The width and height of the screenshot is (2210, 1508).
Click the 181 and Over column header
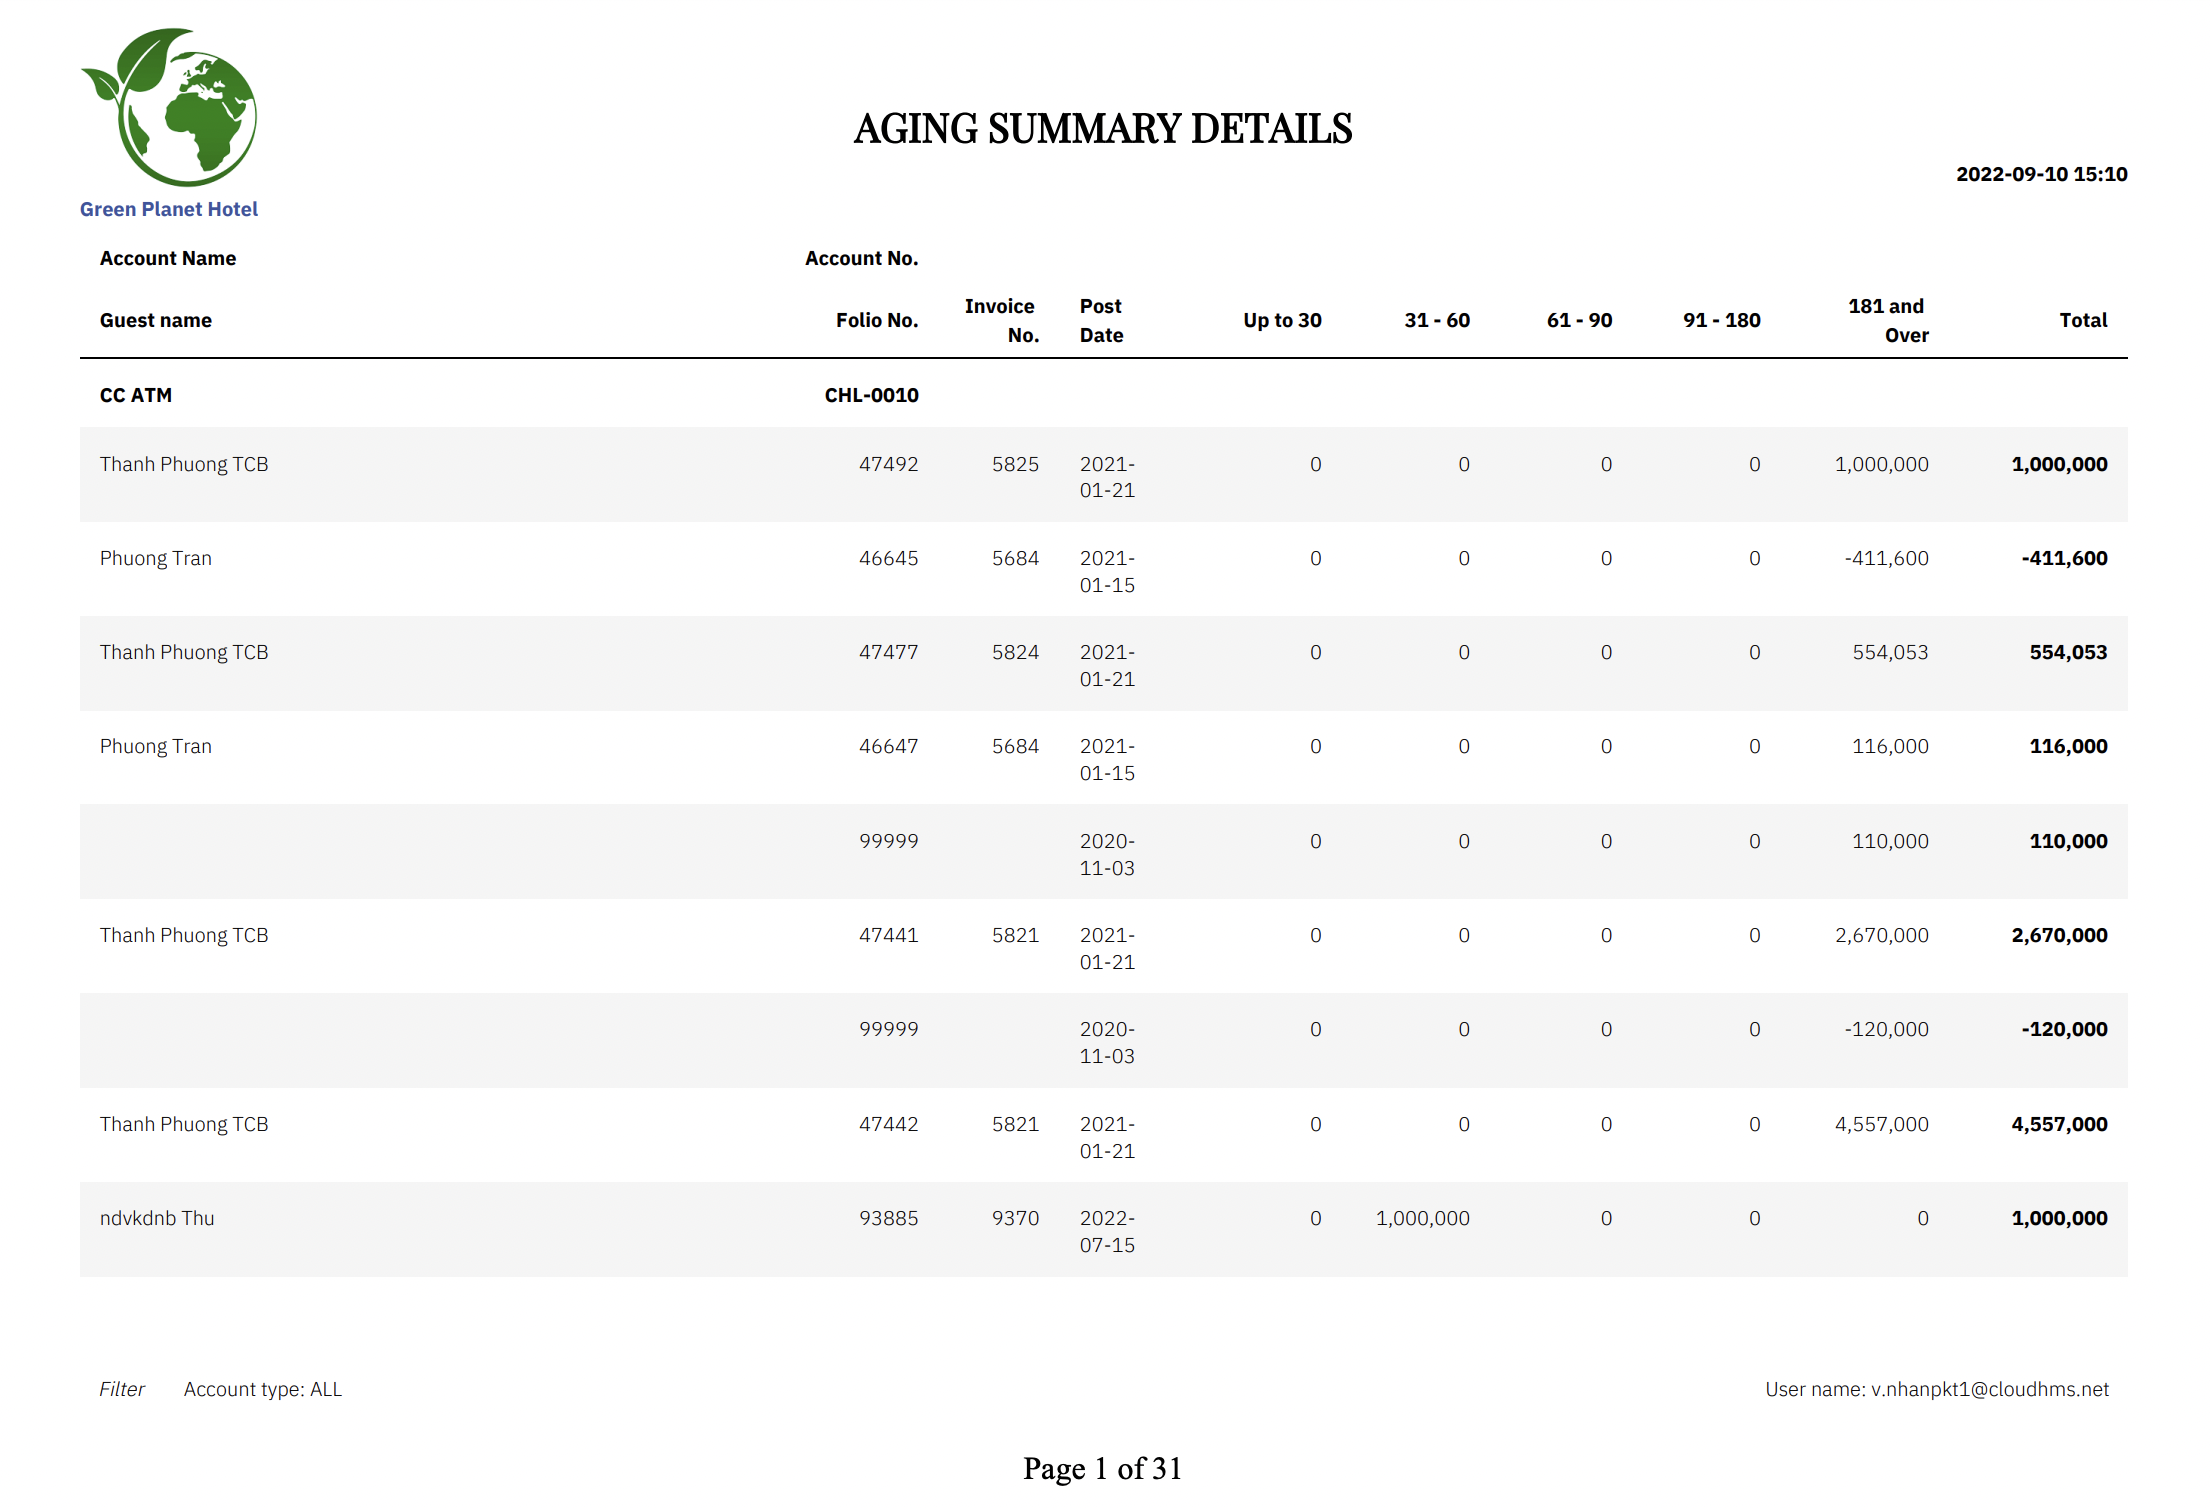(x=1887, y=320)
